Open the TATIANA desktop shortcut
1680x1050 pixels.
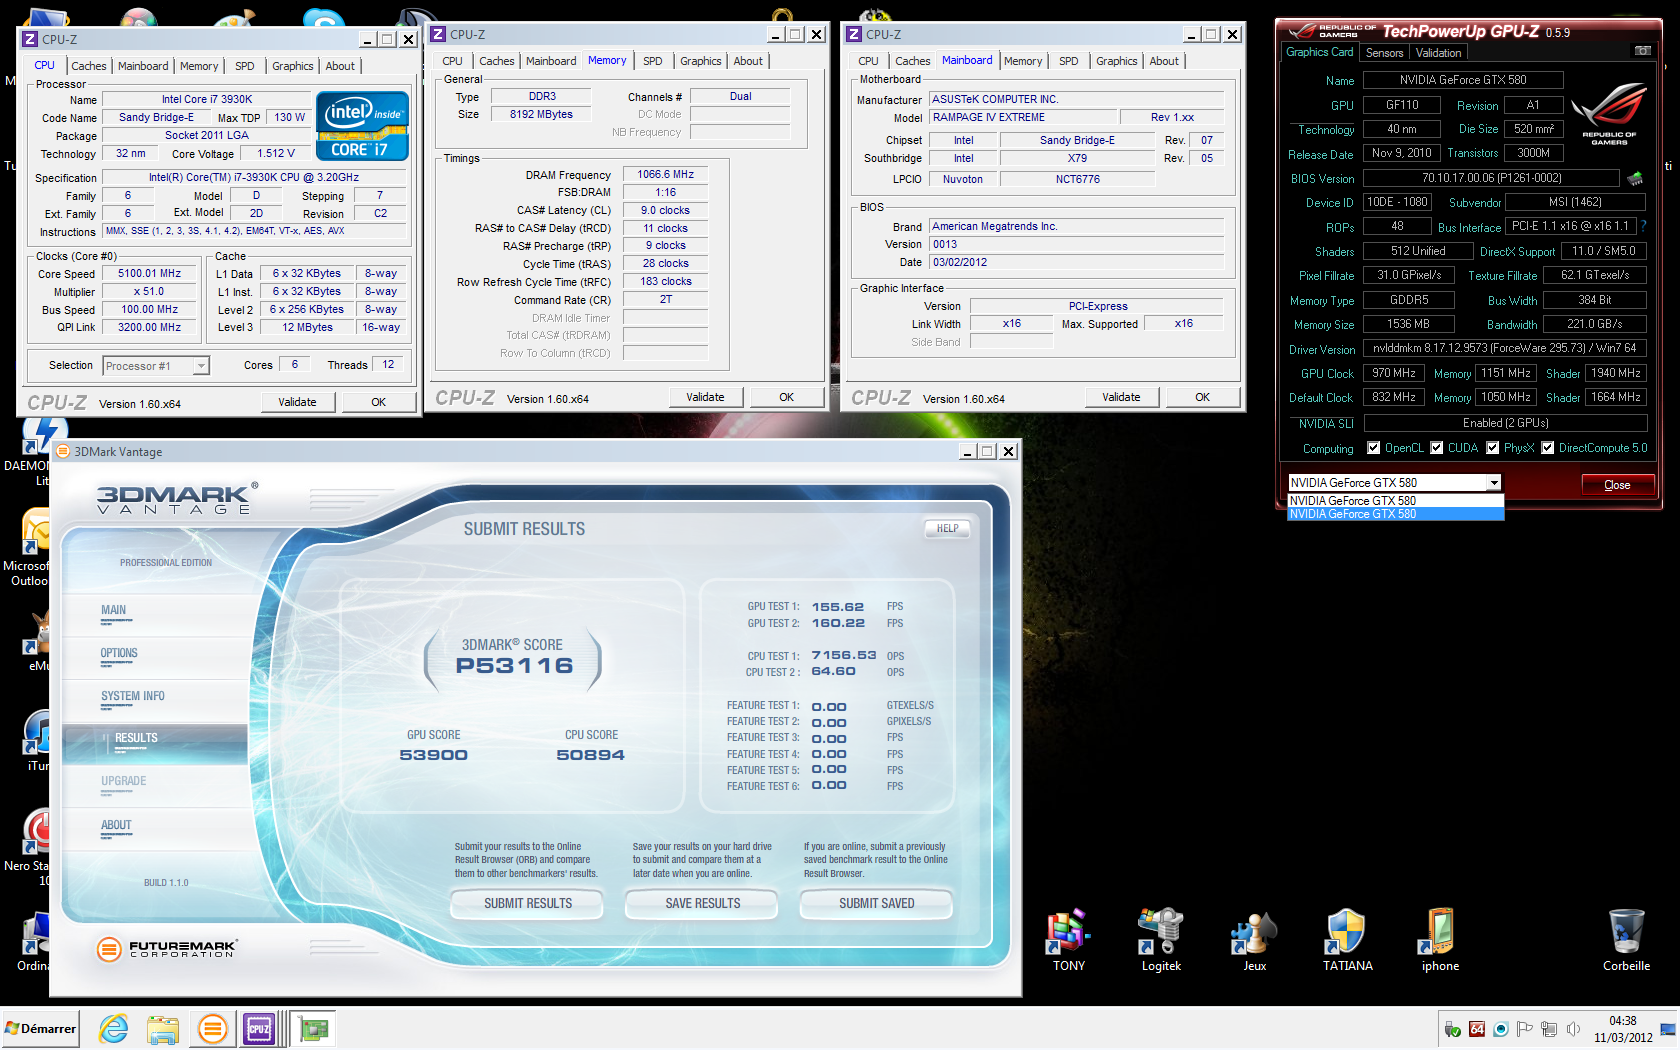[1347, 940]
